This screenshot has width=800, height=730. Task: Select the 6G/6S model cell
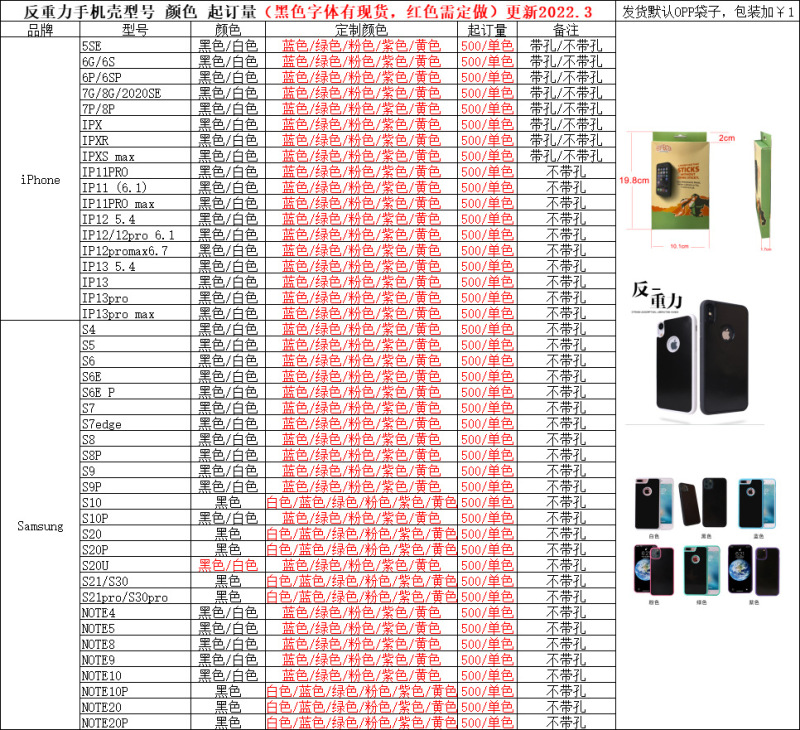pos(135,61)
